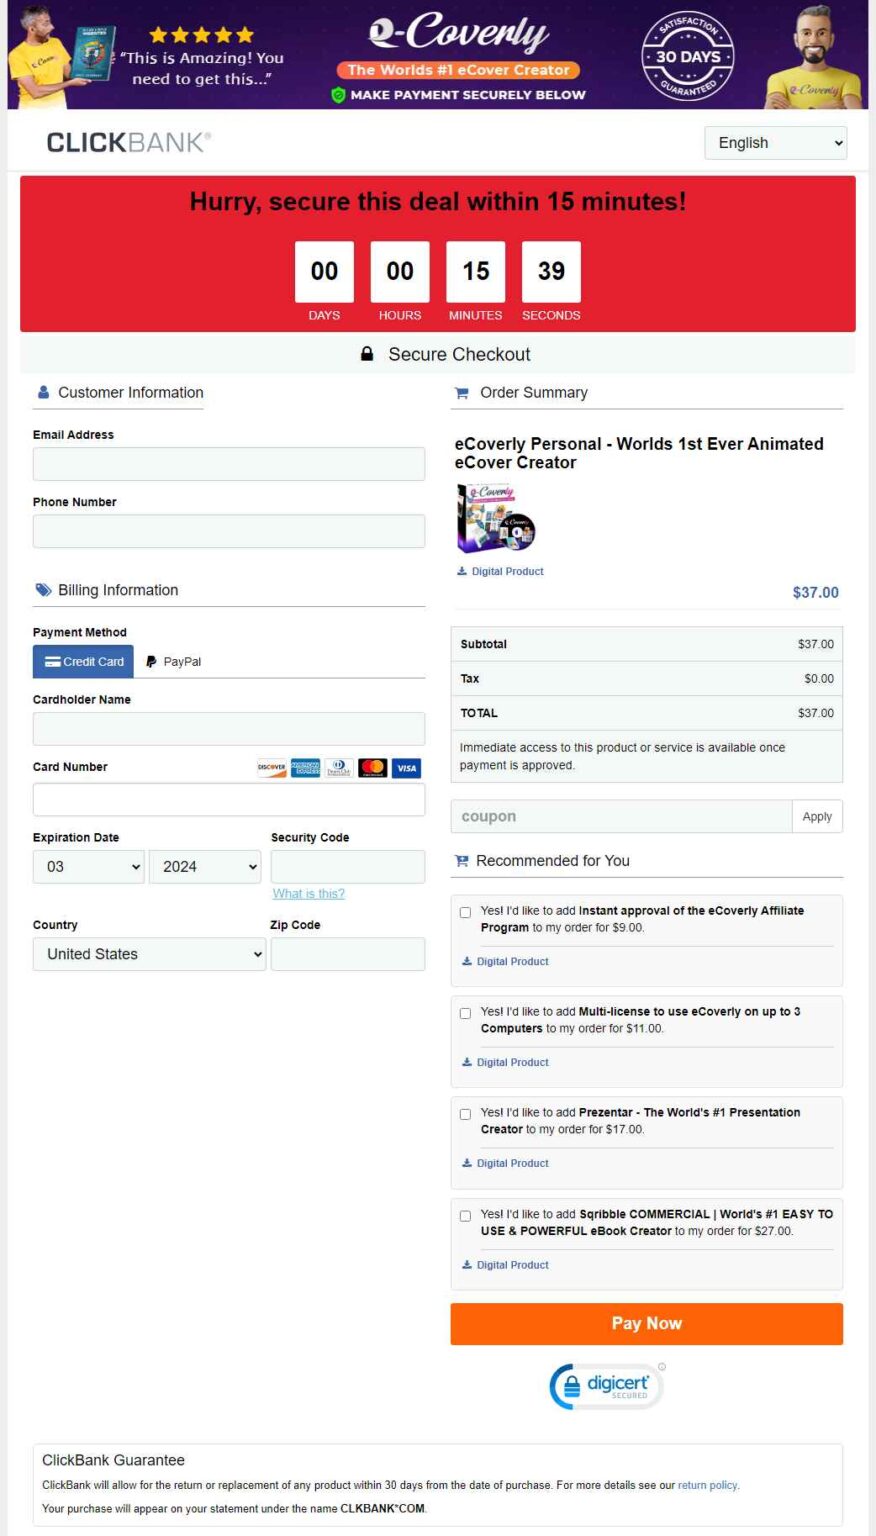Click the five-star rating in banner
The height and width of the screenshot is (1536, 876).
tap(201, 34)
